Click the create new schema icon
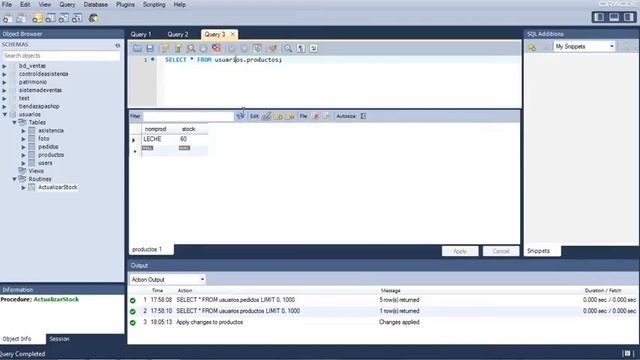Image resolution: width=640 pixels, height=360 pixels. coord(37,18)
